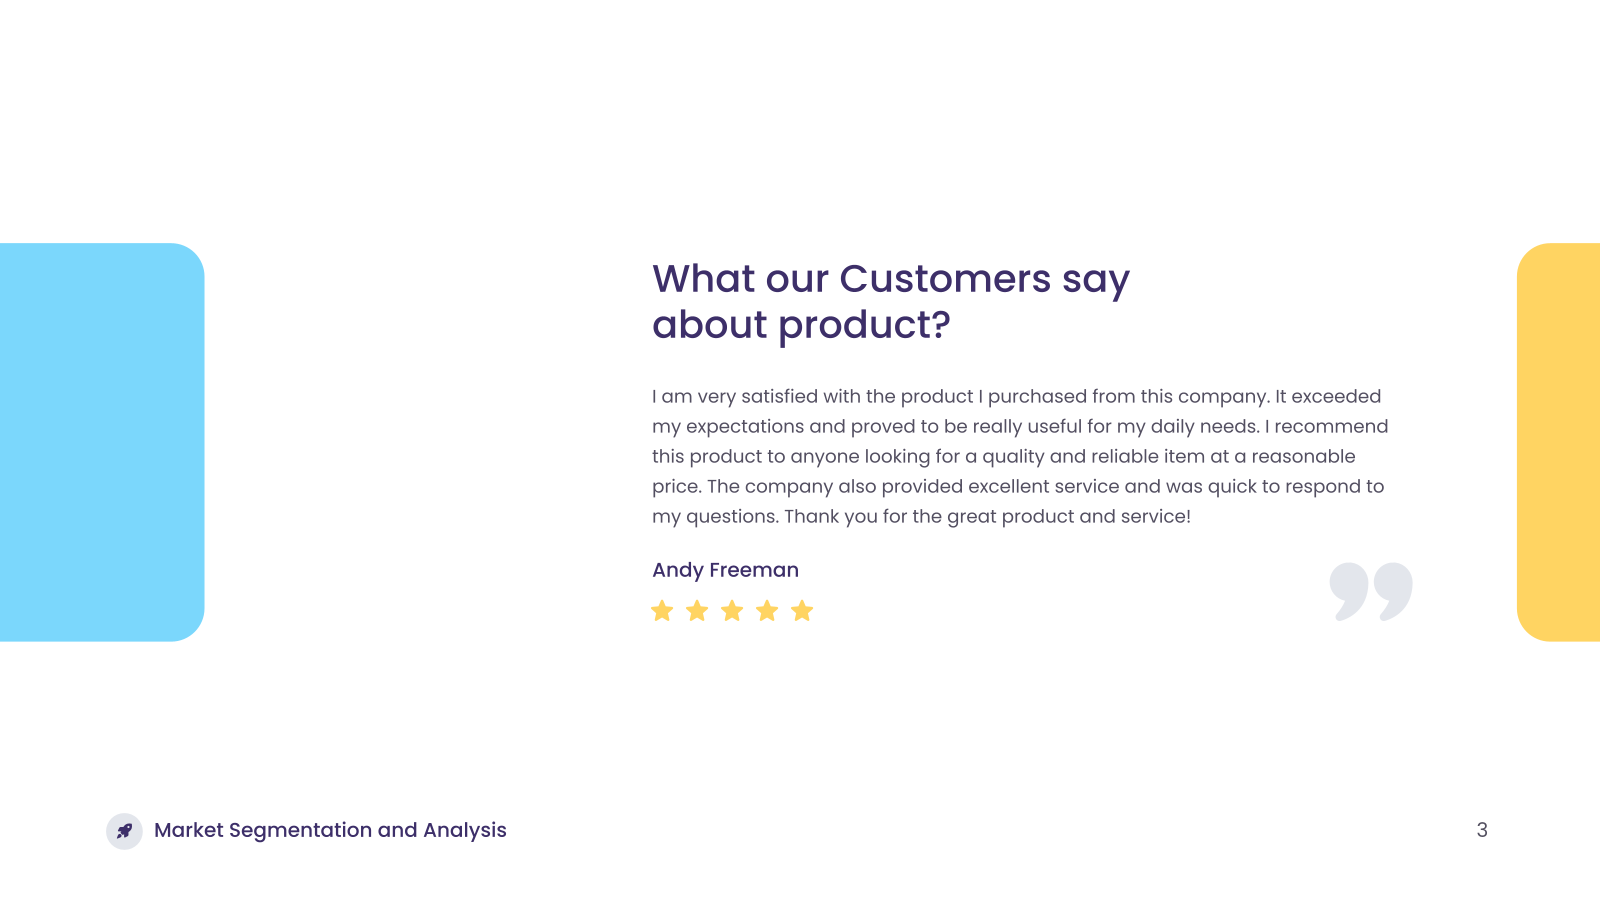Select the fourth rating star
Screen dimensions: 1600x900
[767, 611]
